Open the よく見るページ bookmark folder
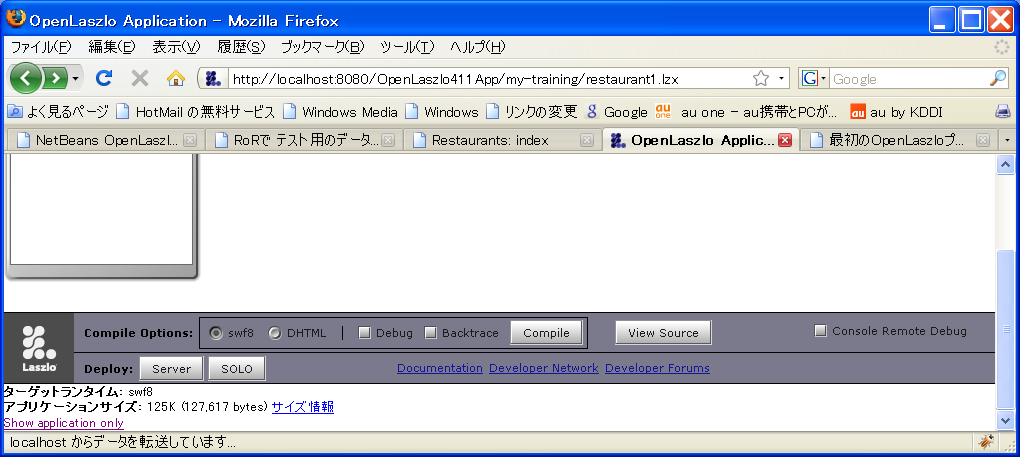The image size is (1020, 457). pyautogui.click(x=58, y=112)
